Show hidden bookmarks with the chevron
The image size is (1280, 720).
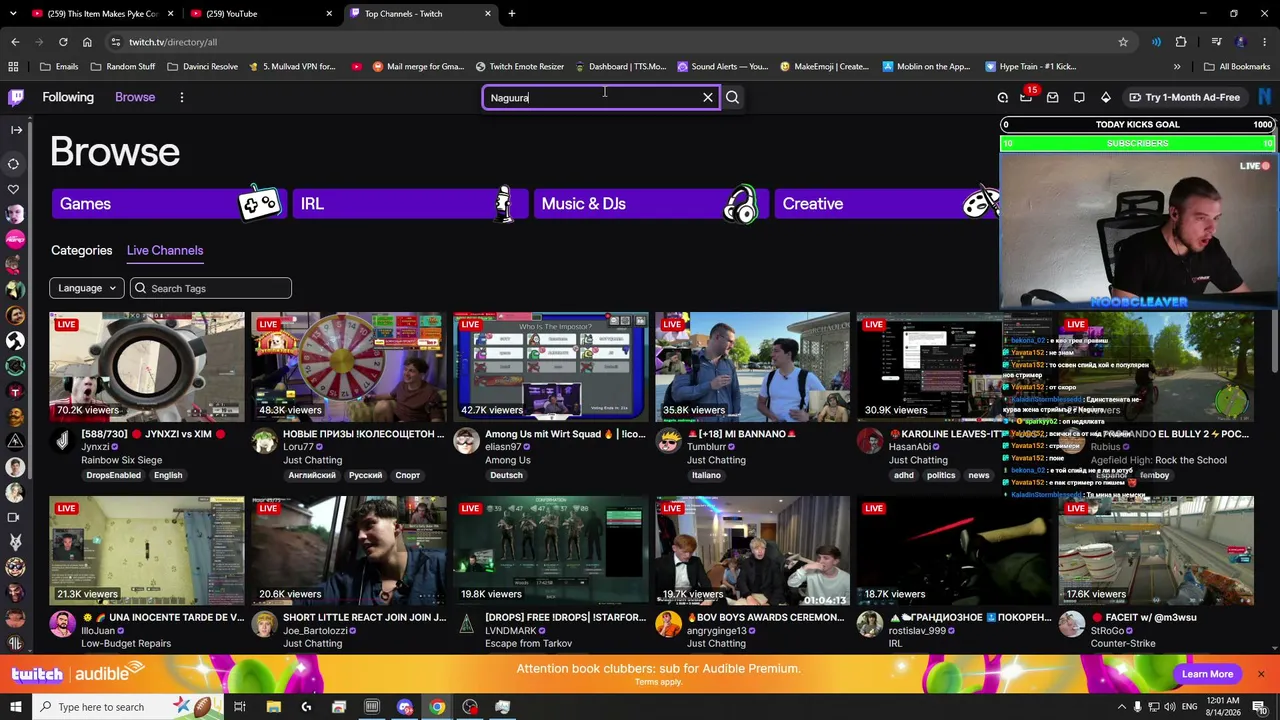(1177, 67)
